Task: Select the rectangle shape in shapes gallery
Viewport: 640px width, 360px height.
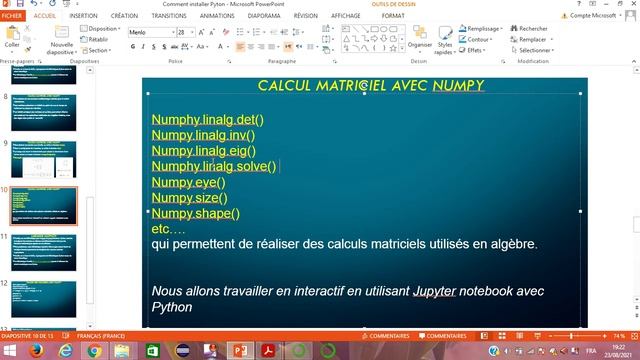Action: pyautogui.click(x=374, y=29)
